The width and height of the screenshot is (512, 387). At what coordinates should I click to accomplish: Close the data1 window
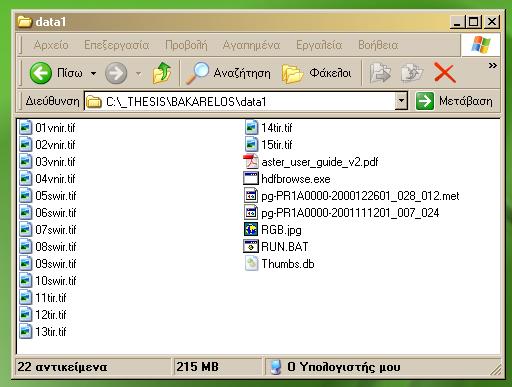[x=492, y=22]
